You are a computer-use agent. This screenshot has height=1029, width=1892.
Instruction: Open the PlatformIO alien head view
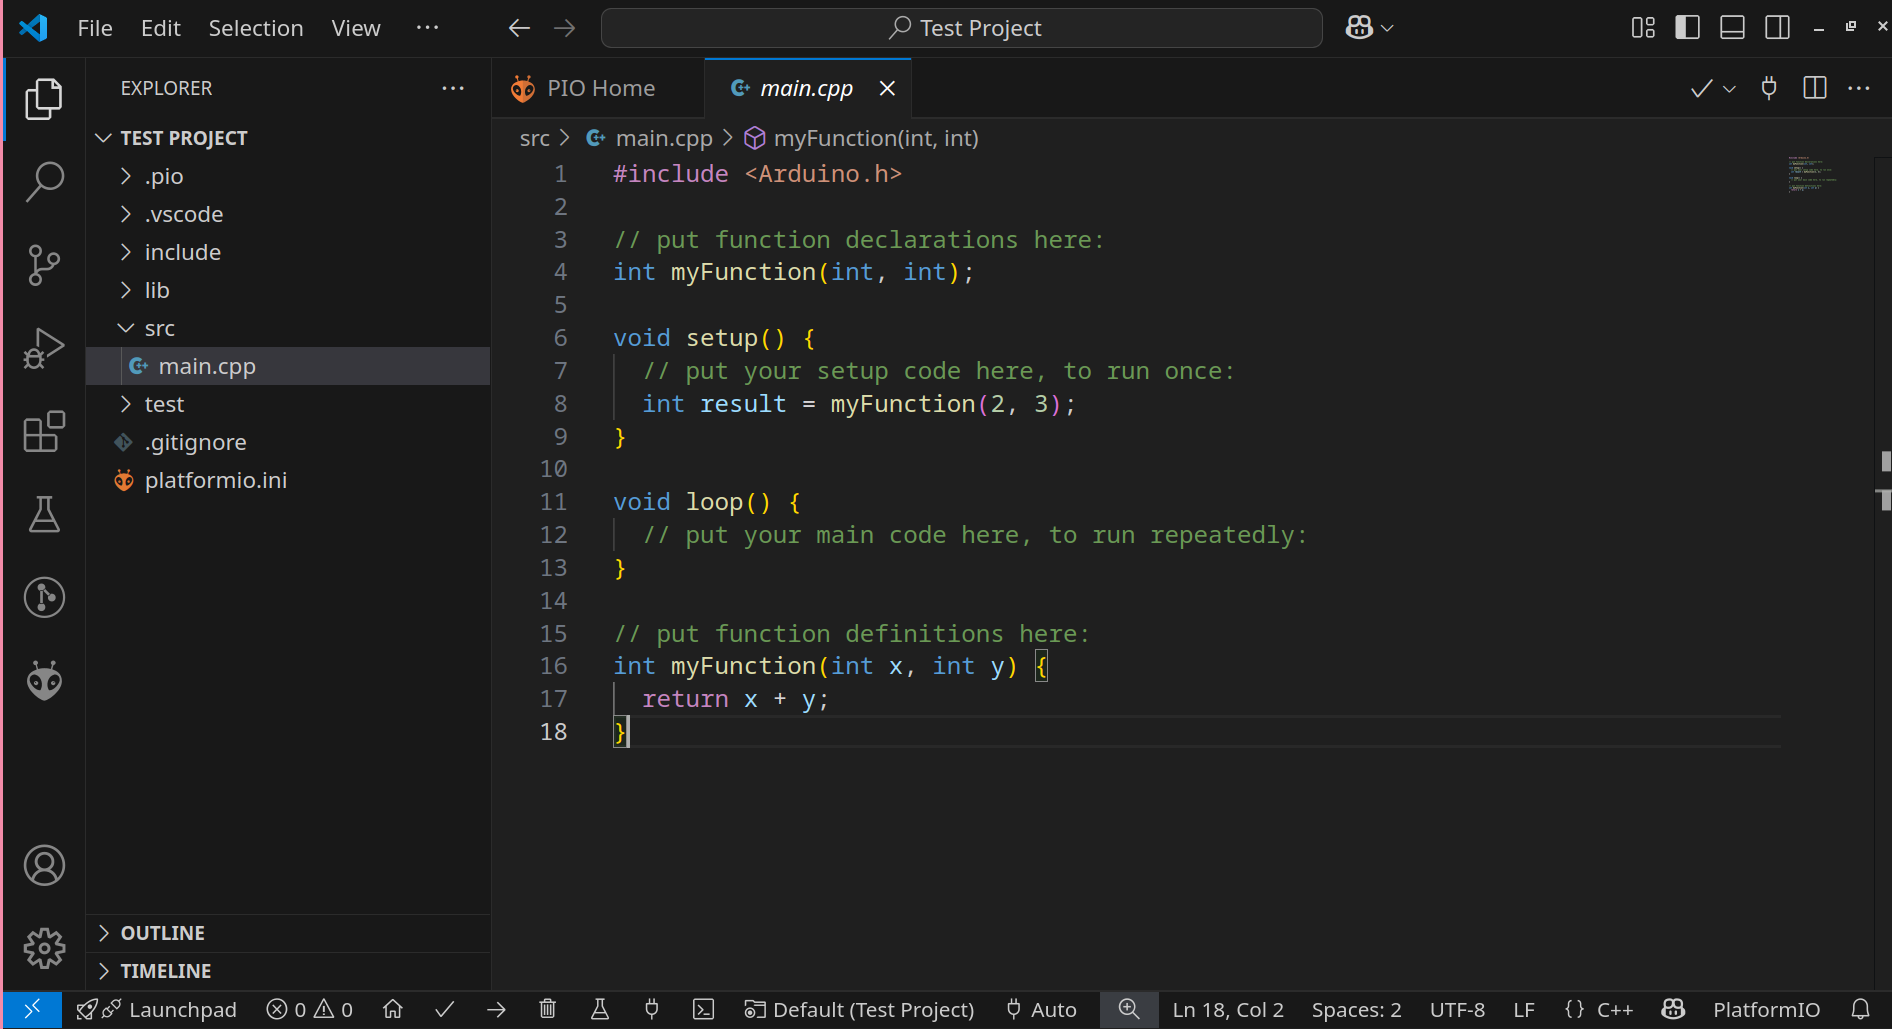coord(44,680)
